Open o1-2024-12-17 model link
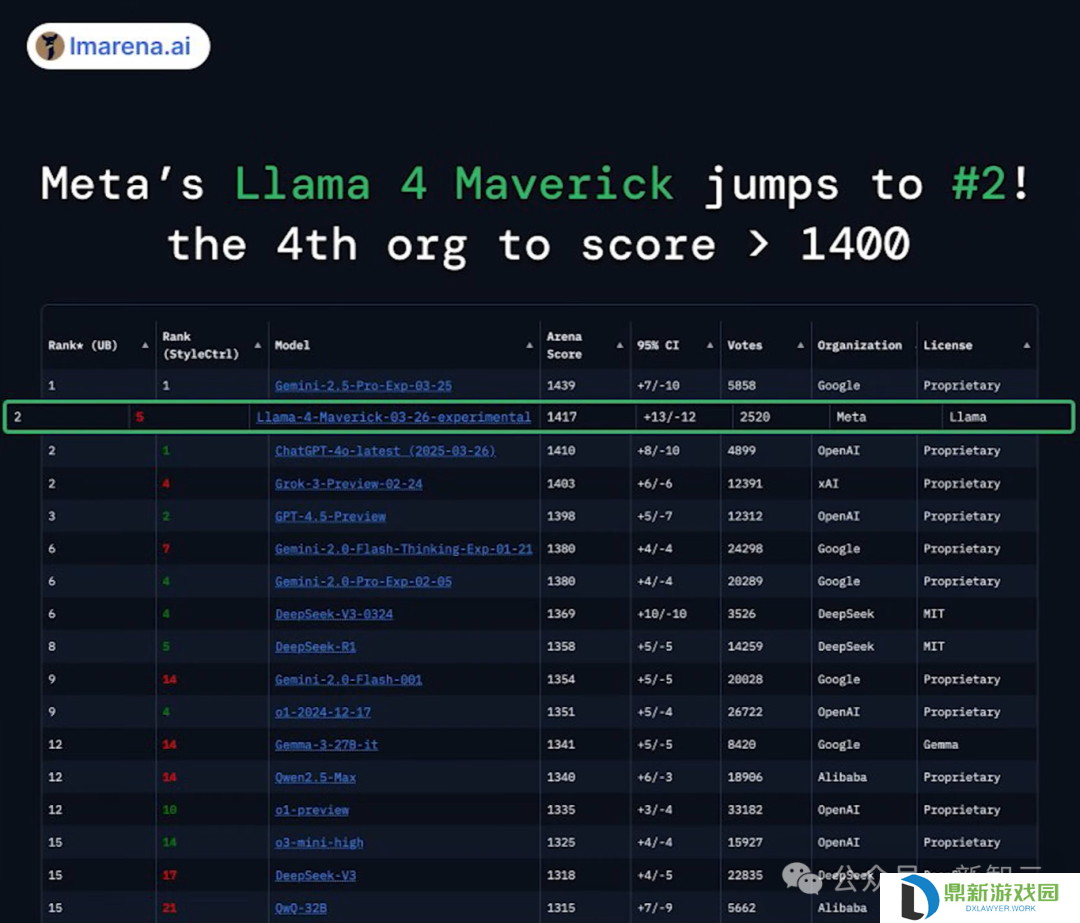Image resolution: width=1080 pixels, height=923 pixels. (x=322, y=712)
